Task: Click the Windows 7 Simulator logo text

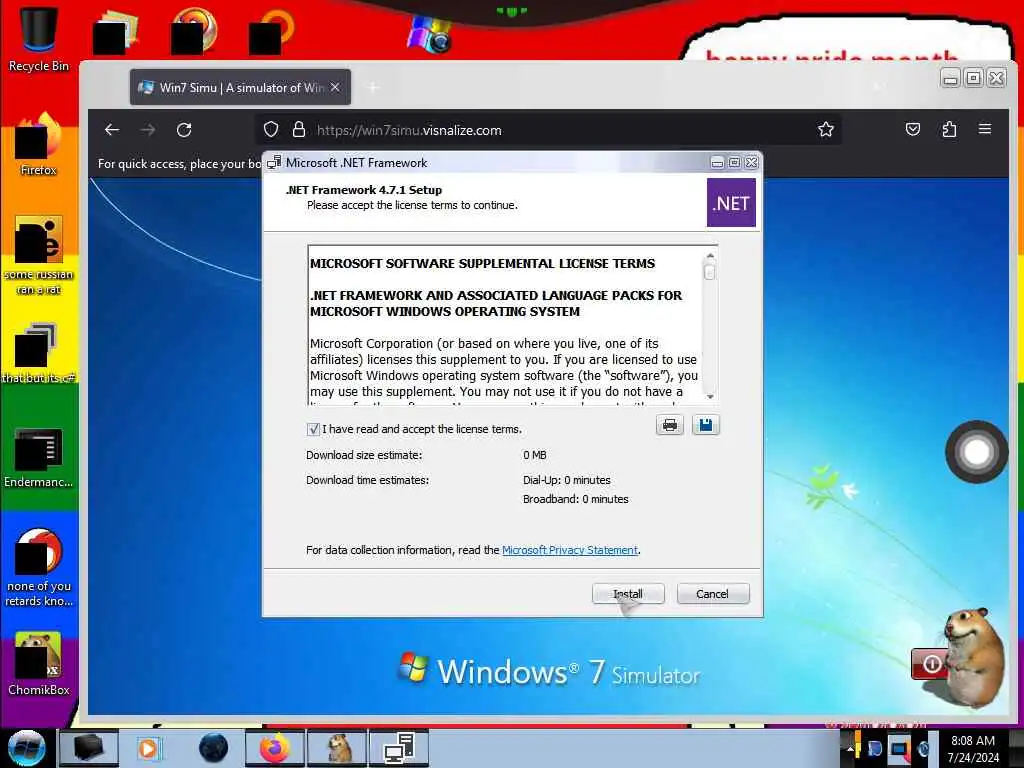Action: point(549,671)
